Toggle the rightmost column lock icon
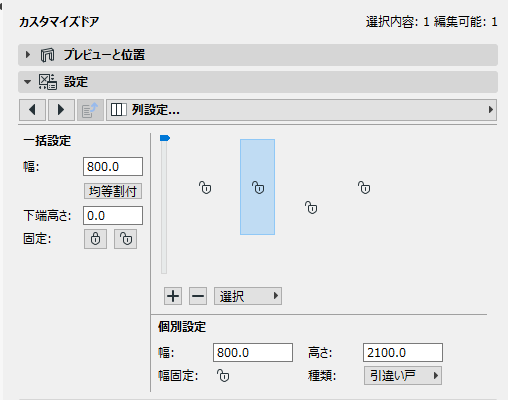508x400 pixels. (364, 188)
